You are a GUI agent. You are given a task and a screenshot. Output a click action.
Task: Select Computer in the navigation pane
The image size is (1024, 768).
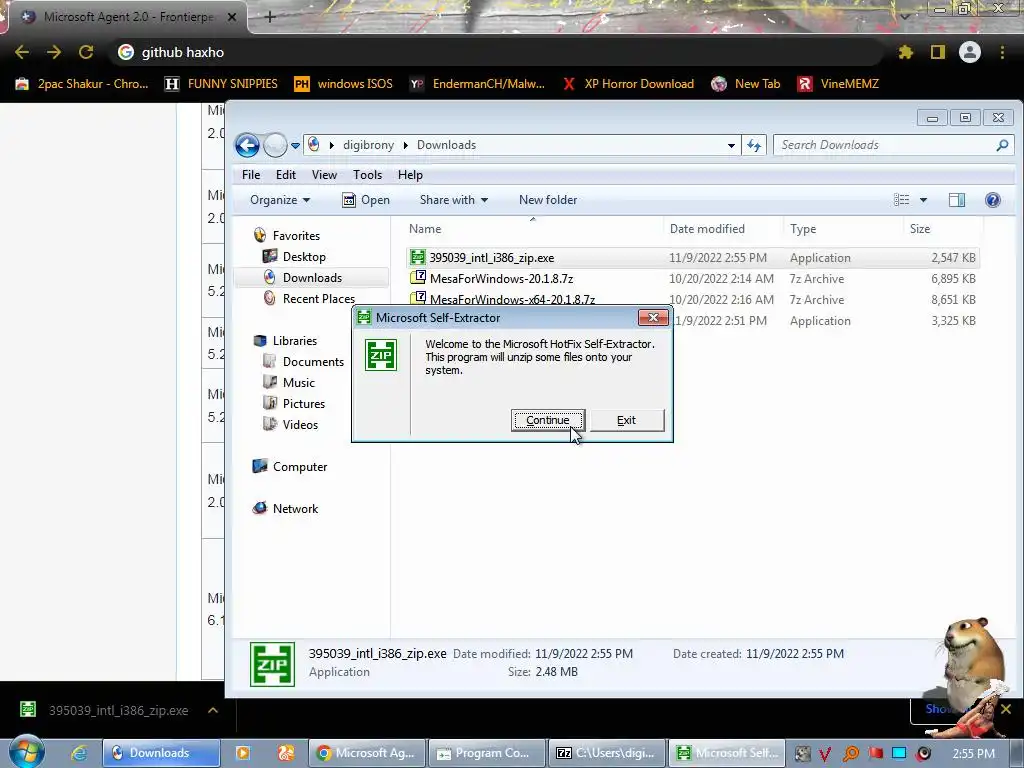[x=300, y=467]
